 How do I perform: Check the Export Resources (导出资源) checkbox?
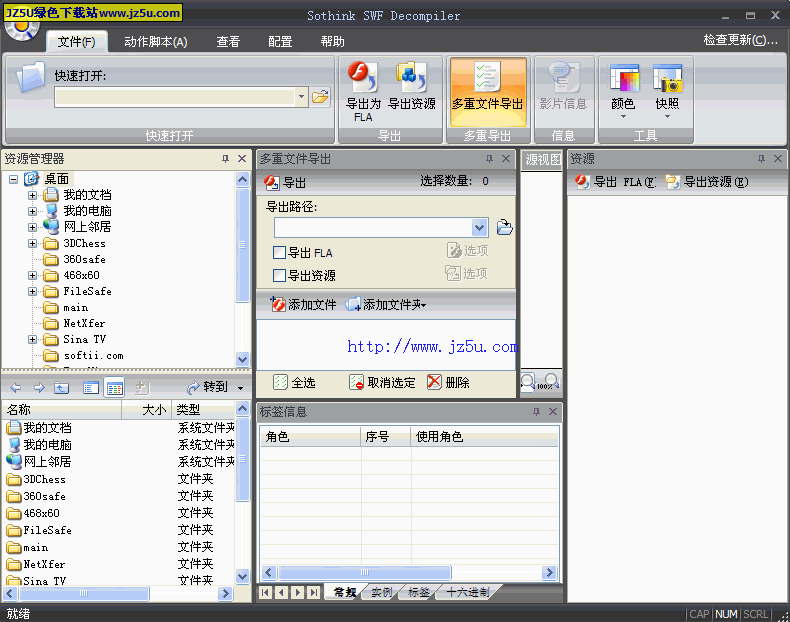click(279, 275)
